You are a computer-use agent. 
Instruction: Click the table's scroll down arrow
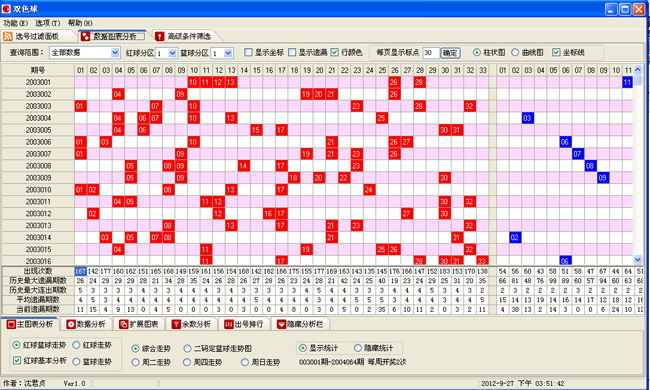pos(638,259)
